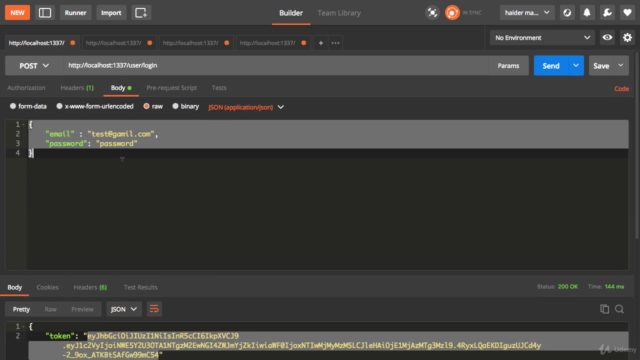
Task: Click the 144 ms time value
Action: tap(614, 287)
